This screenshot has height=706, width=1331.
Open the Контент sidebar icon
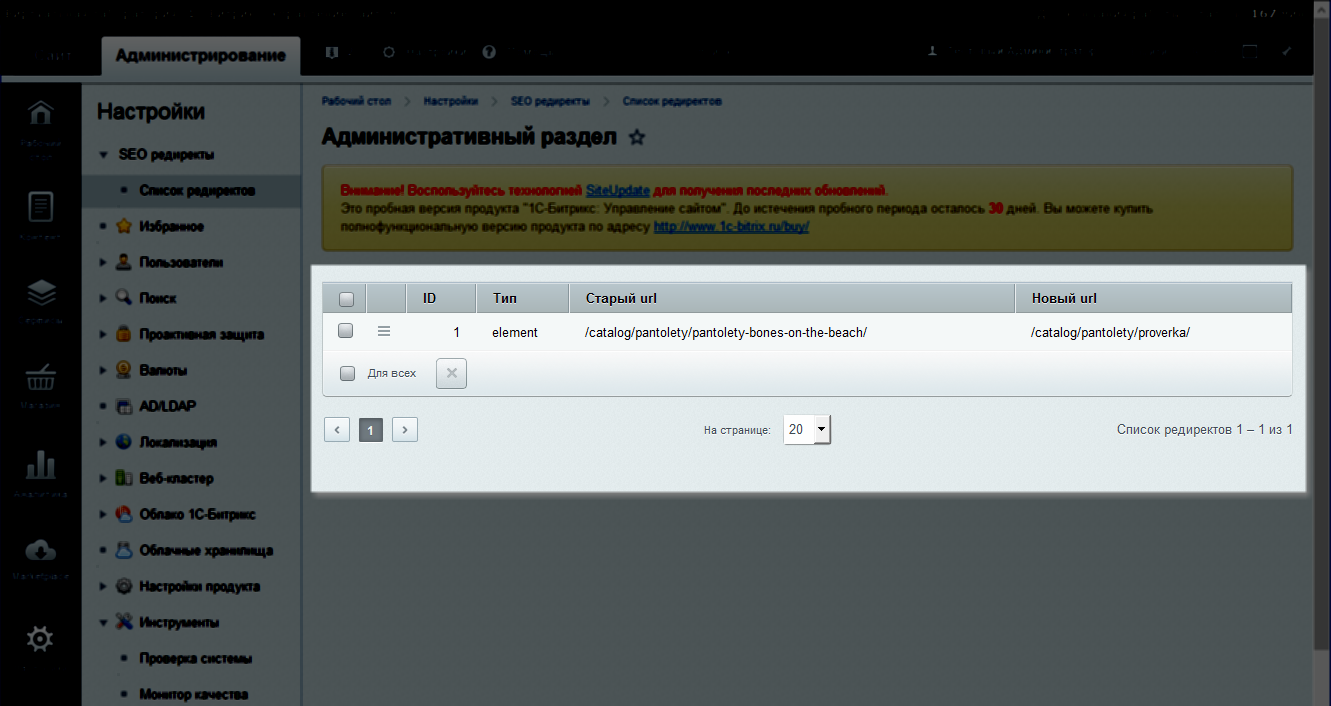40,205
